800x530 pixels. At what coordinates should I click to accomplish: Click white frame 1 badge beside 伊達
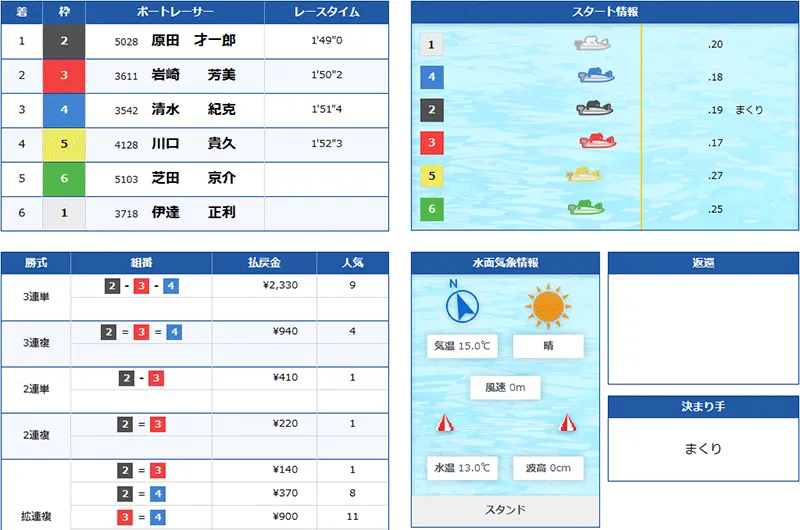coord(64,213)
